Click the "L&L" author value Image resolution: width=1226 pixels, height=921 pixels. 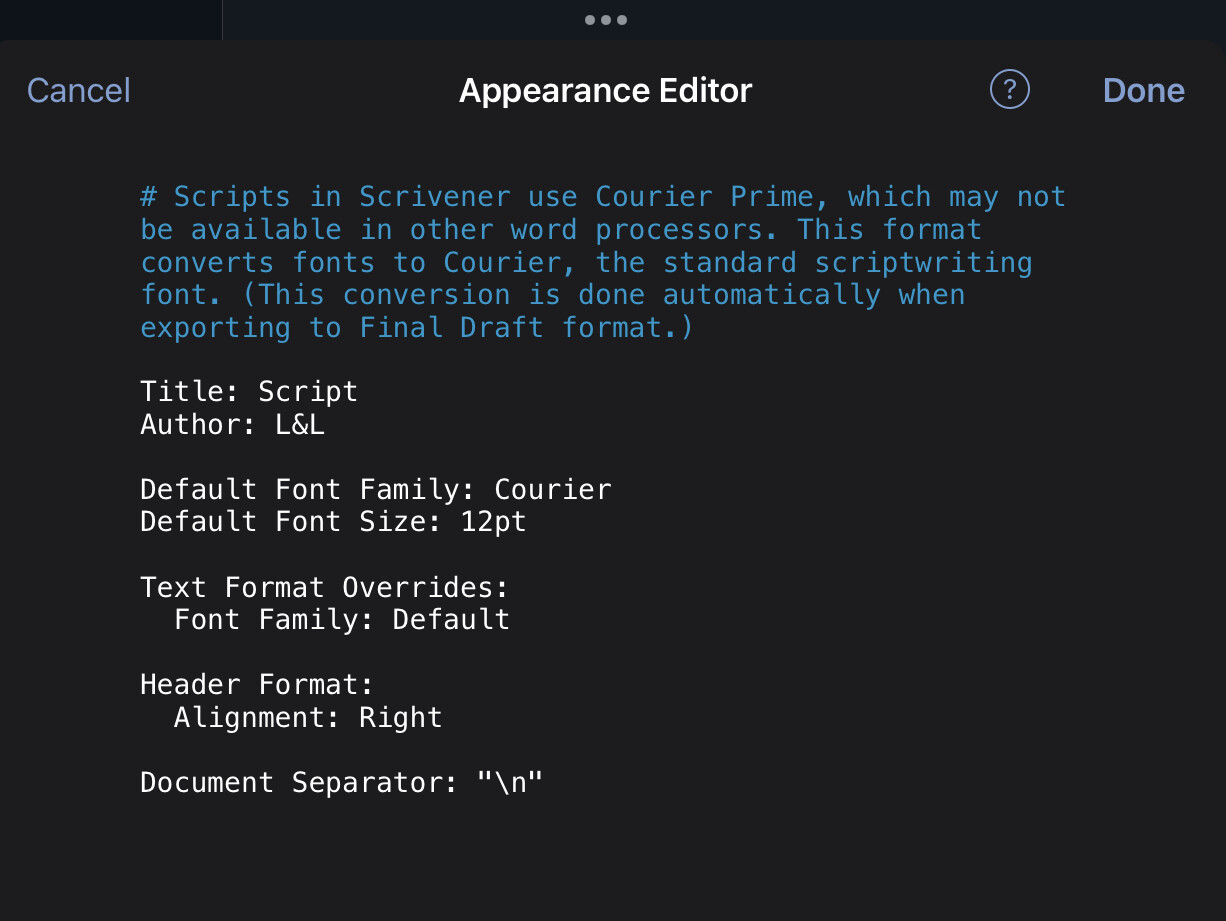pyautogui.click(x=300, y=424)
